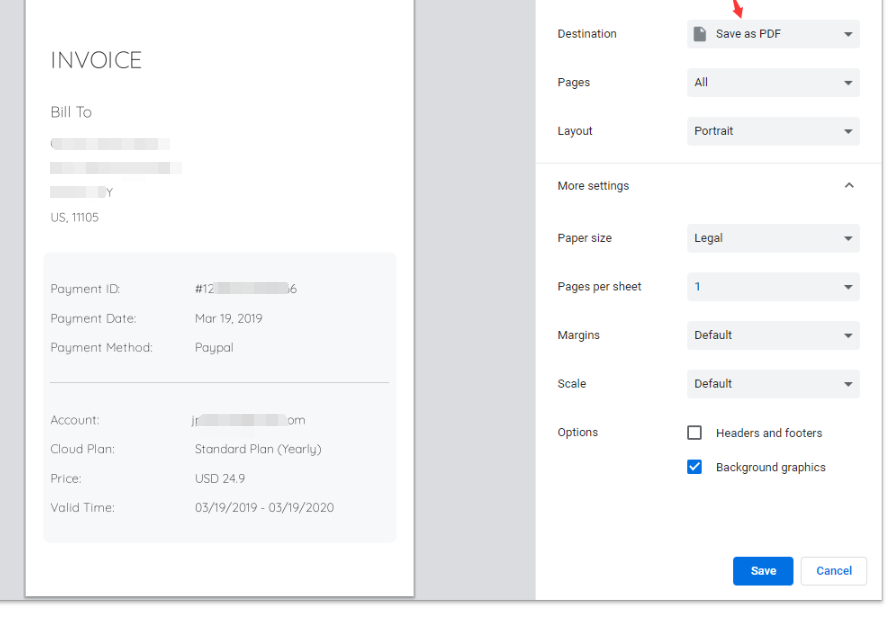Uncheck the Background graphics checkbox
The height and width of the screenshot is (626, 892).
(x=694, y=467)
